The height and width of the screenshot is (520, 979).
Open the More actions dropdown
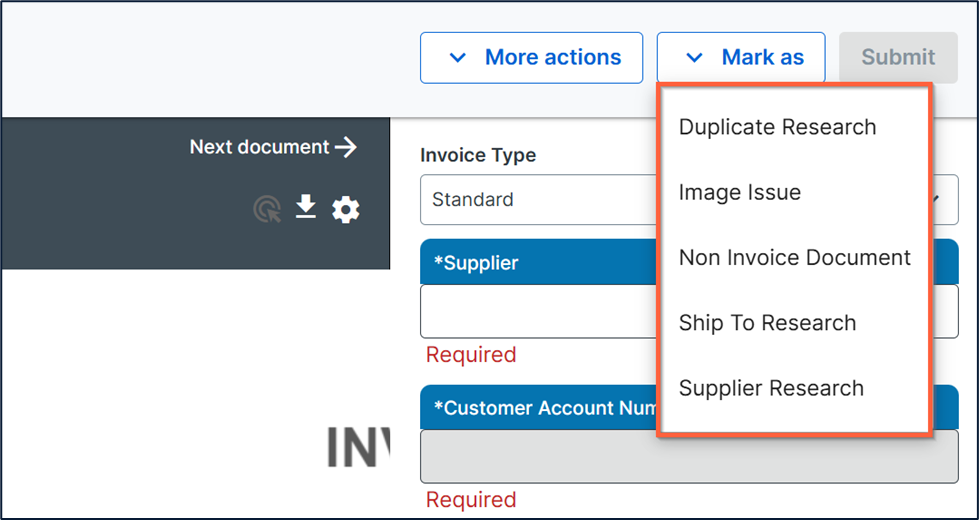[x=531, y=57]
